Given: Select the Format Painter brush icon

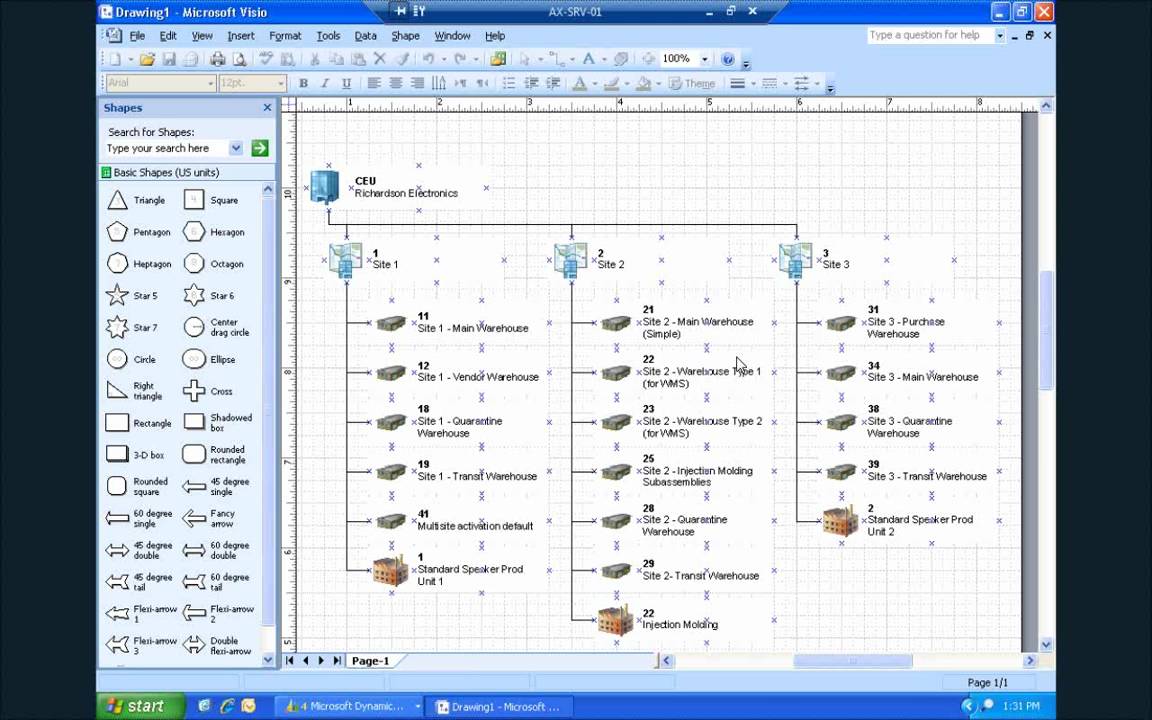Looking at the screenshot, I should [402, 60].
